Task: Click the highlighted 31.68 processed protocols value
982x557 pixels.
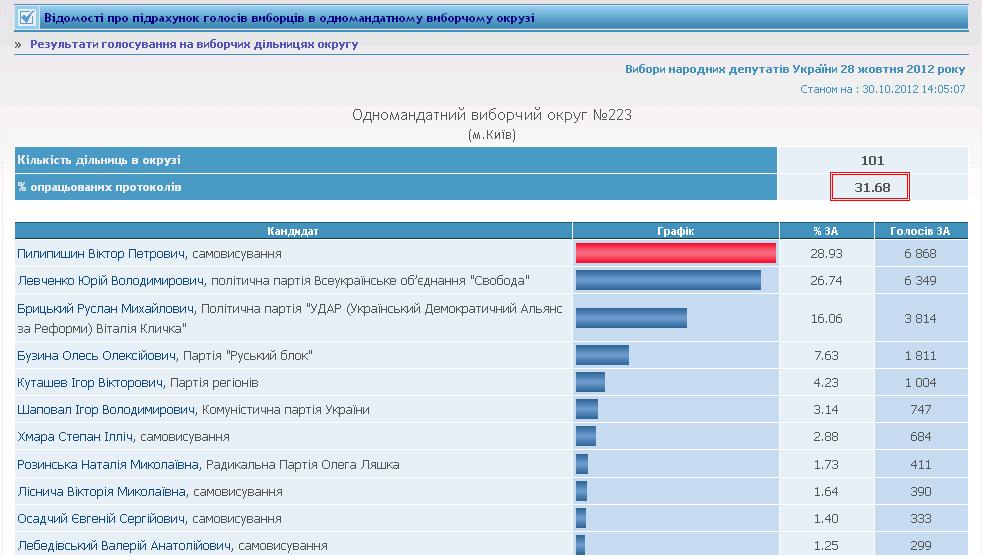Action: [869, 187]
